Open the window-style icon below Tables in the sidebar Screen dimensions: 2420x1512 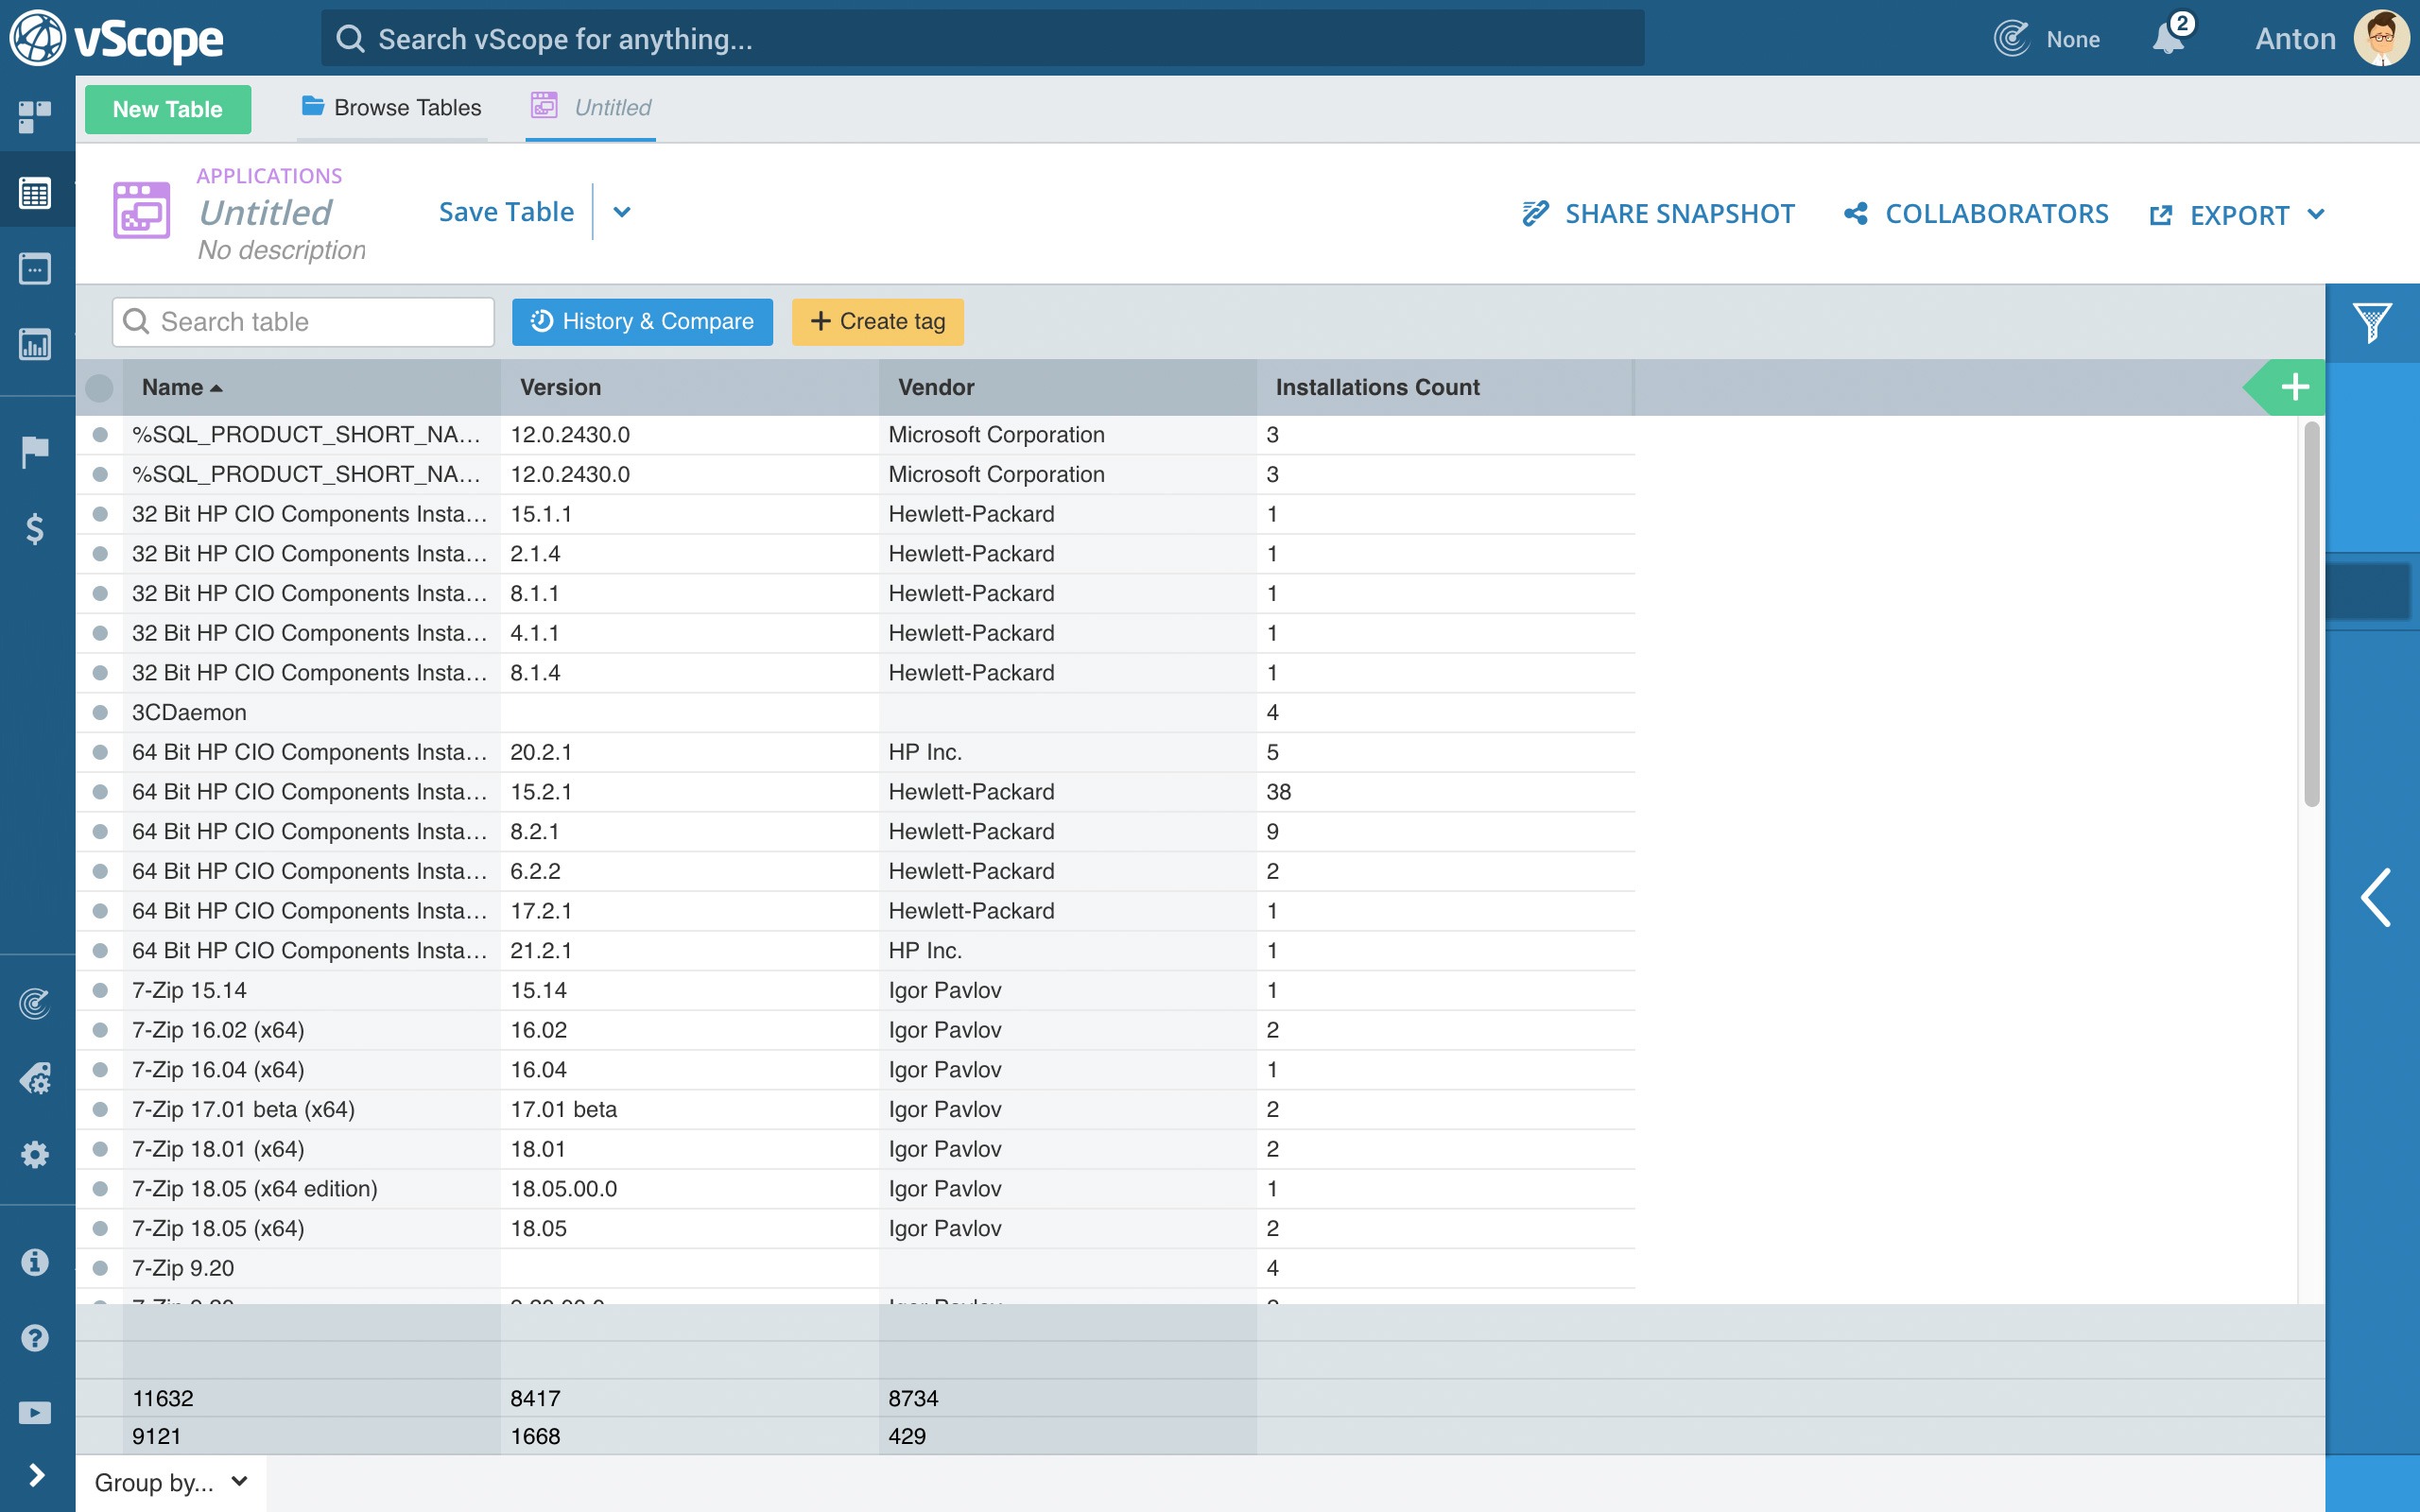[x=35, y=268]
